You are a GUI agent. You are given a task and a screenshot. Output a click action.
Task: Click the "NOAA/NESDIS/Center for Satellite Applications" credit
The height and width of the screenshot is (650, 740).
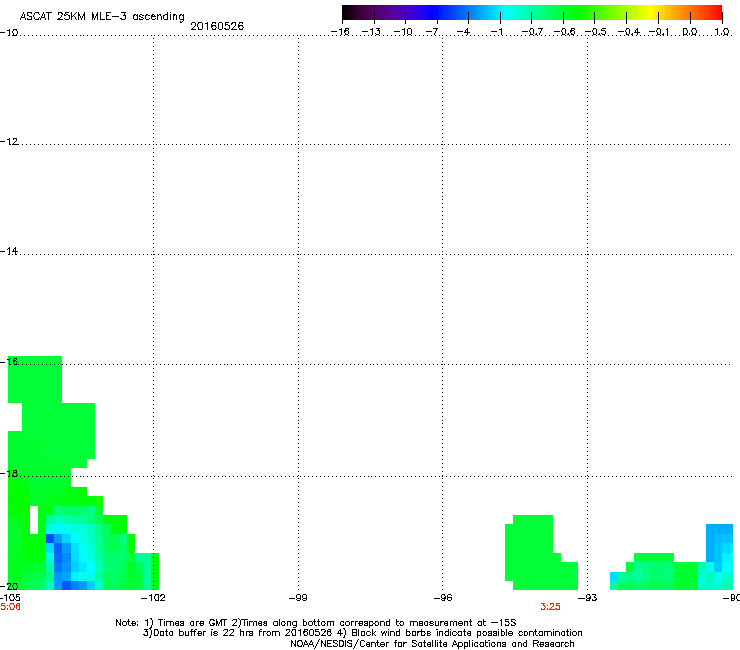432,644
